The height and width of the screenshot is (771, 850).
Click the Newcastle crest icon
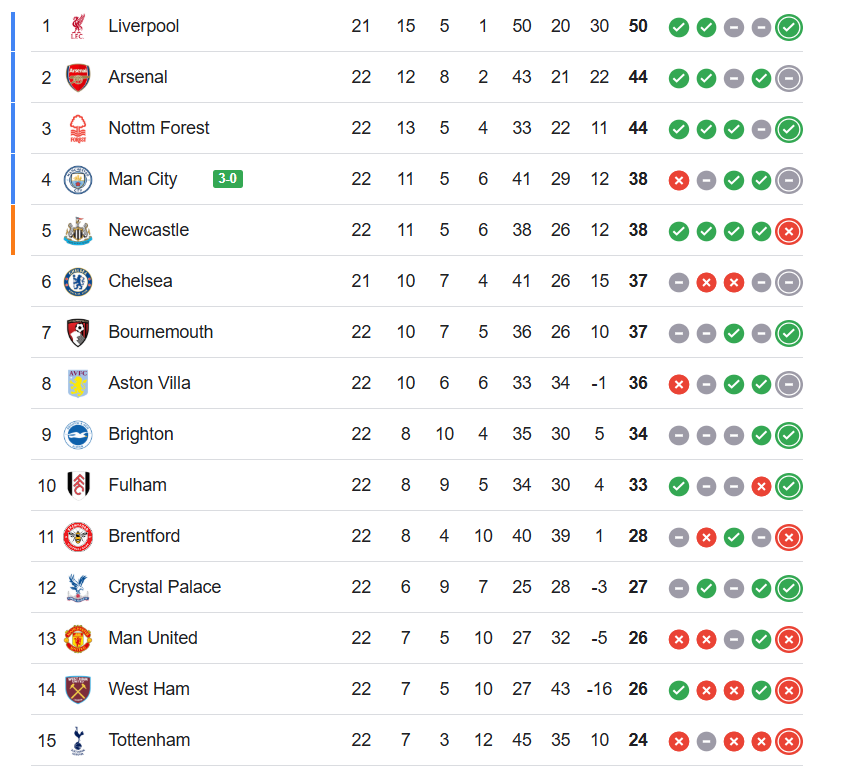(x=78, y=231)
